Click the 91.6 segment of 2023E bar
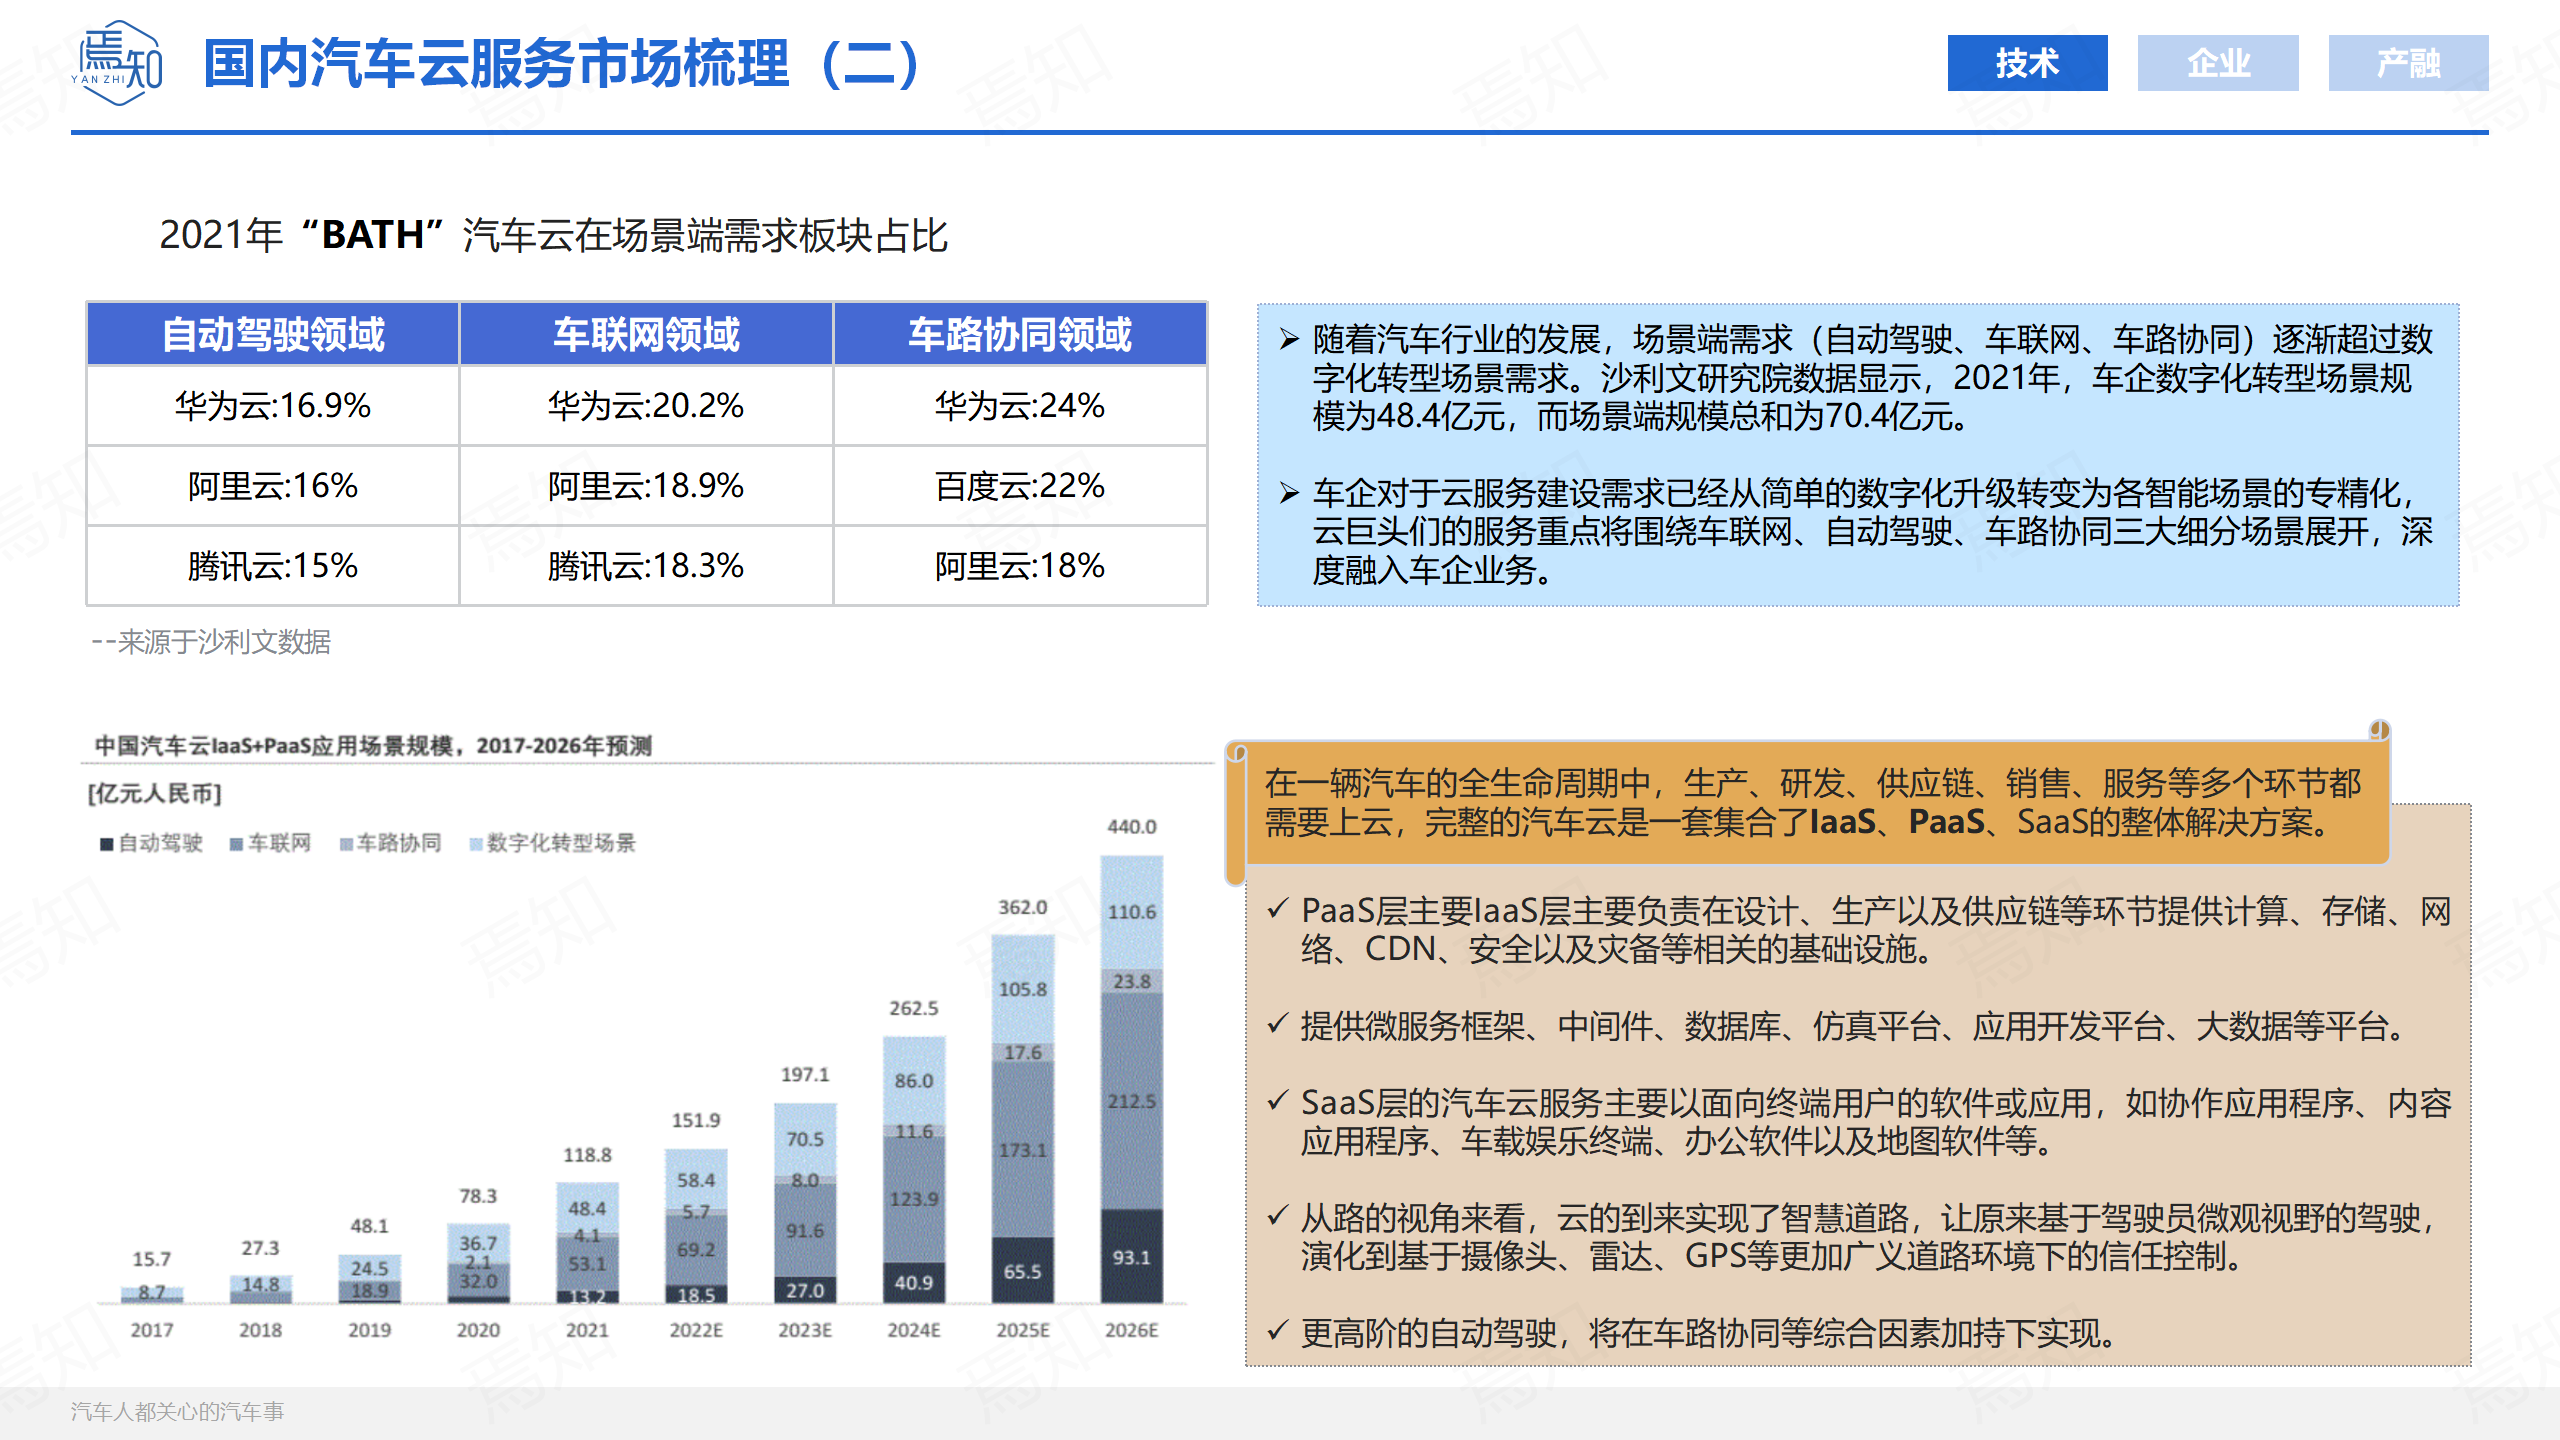The height and width of the screenshot is (1440, 2560). [804, 1231]
